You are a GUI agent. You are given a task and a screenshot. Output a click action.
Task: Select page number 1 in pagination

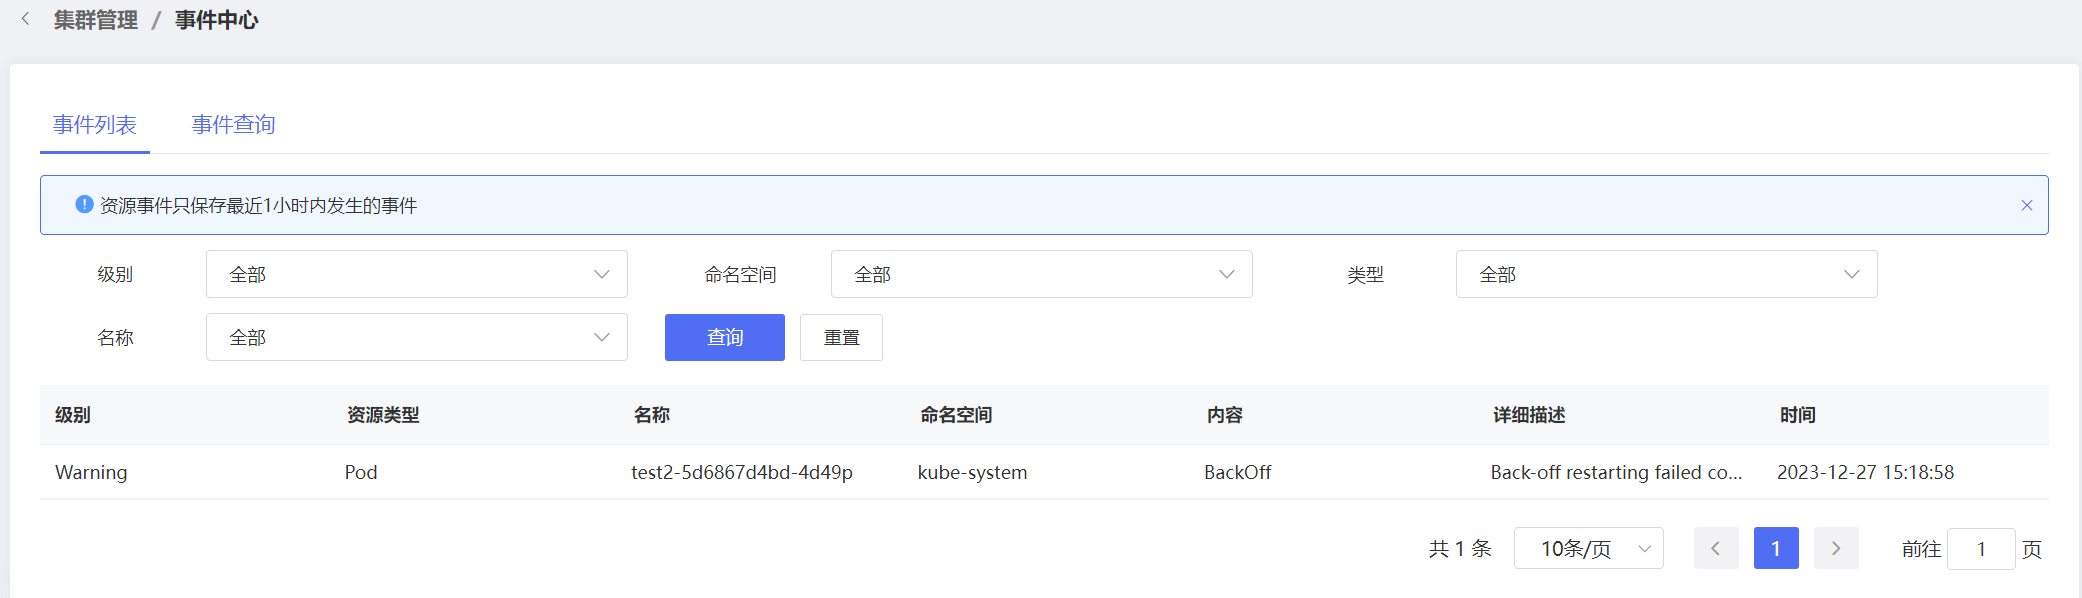(1775, 548)
